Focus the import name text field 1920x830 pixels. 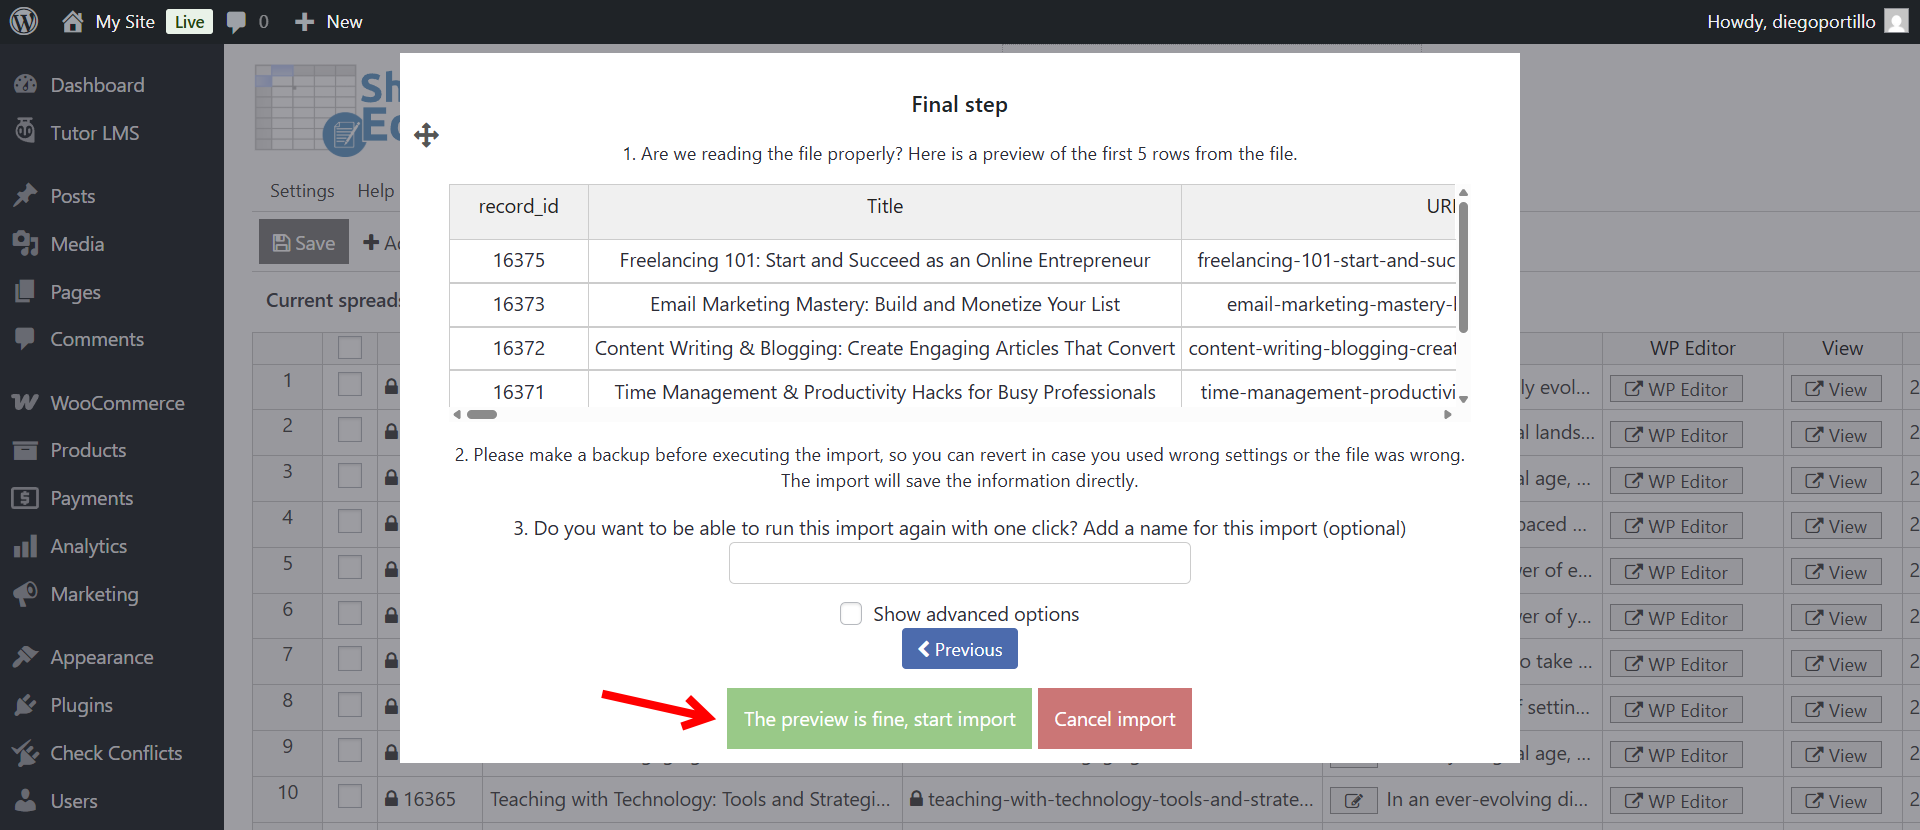point(959,563)
